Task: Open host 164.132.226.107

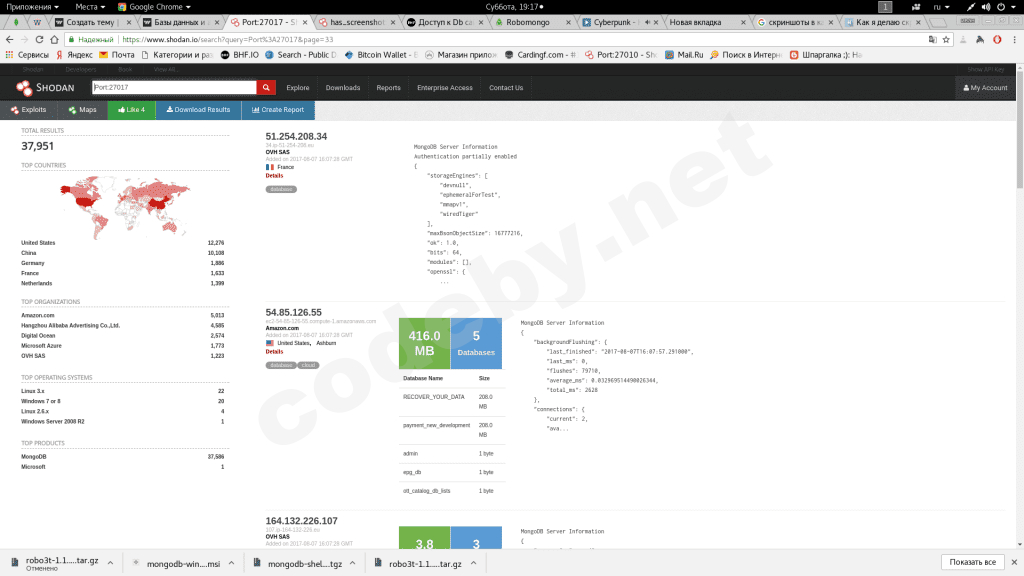Action: click(301, 521)
